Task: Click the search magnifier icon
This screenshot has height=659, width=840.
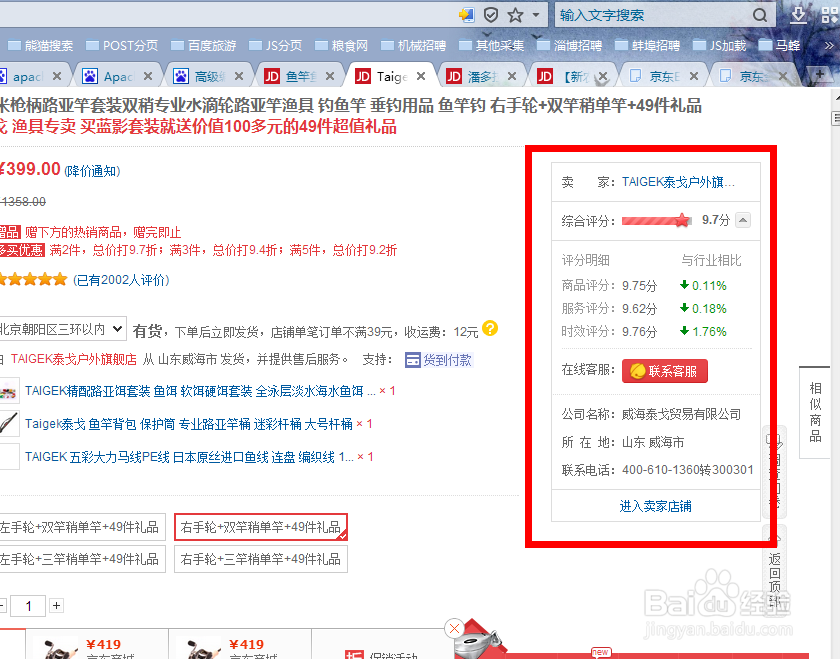Action: pyautogui.click(x=760, y=15)
